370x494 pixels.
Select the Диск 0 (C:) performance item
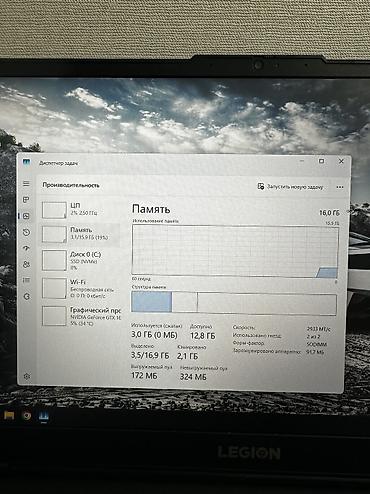[80, 261]
